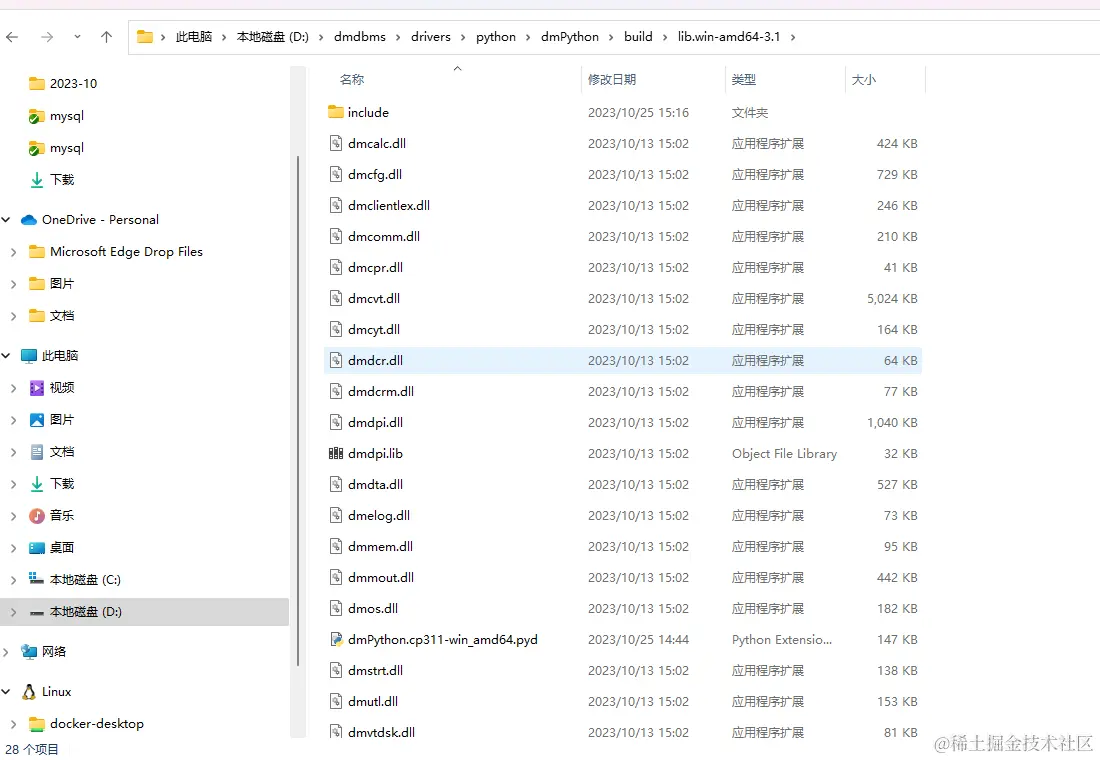1100x760 pixels.
Task: Expand Microsoft Edge Drop Files folder
Action: tap(13, 252)
